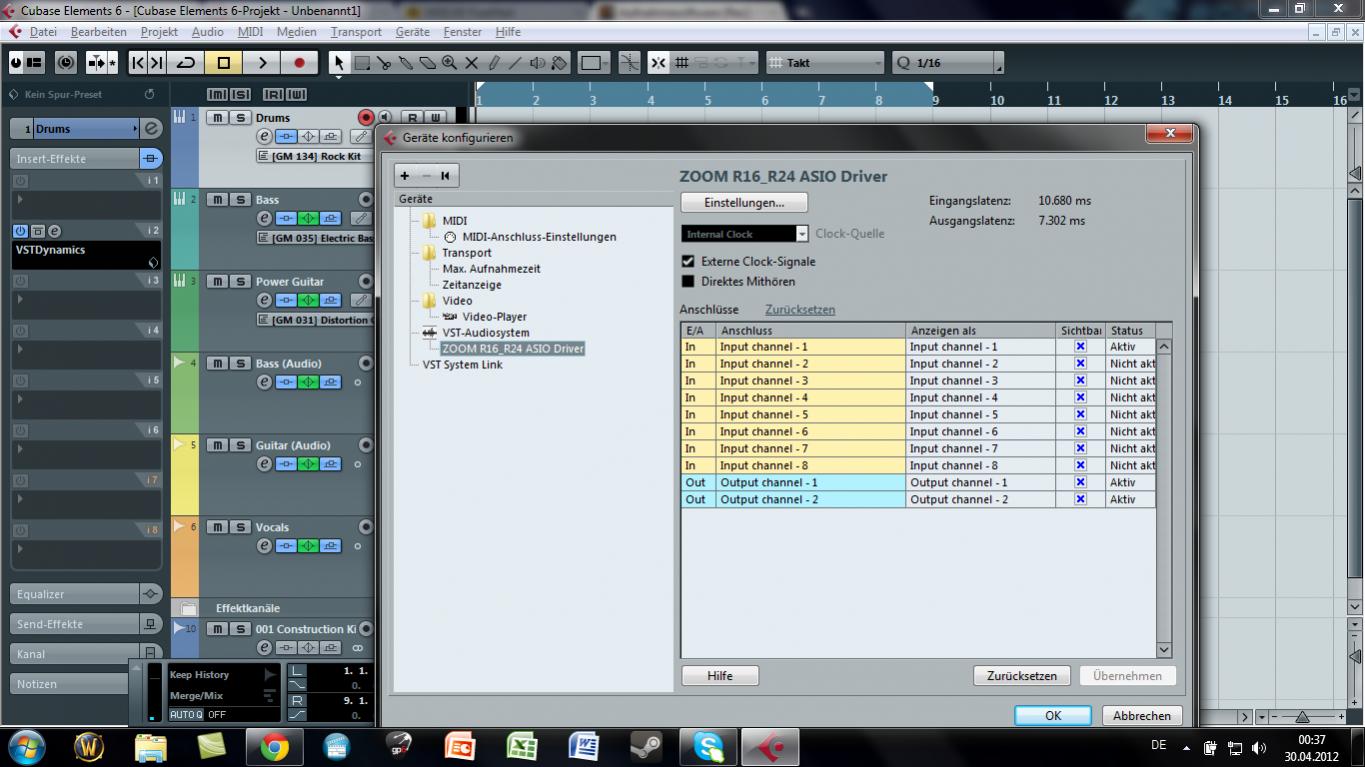Toggle visibility of Input channel - 5
Image resolution: width=1365 pixels, height=767 pixels.
(1080, 415)
